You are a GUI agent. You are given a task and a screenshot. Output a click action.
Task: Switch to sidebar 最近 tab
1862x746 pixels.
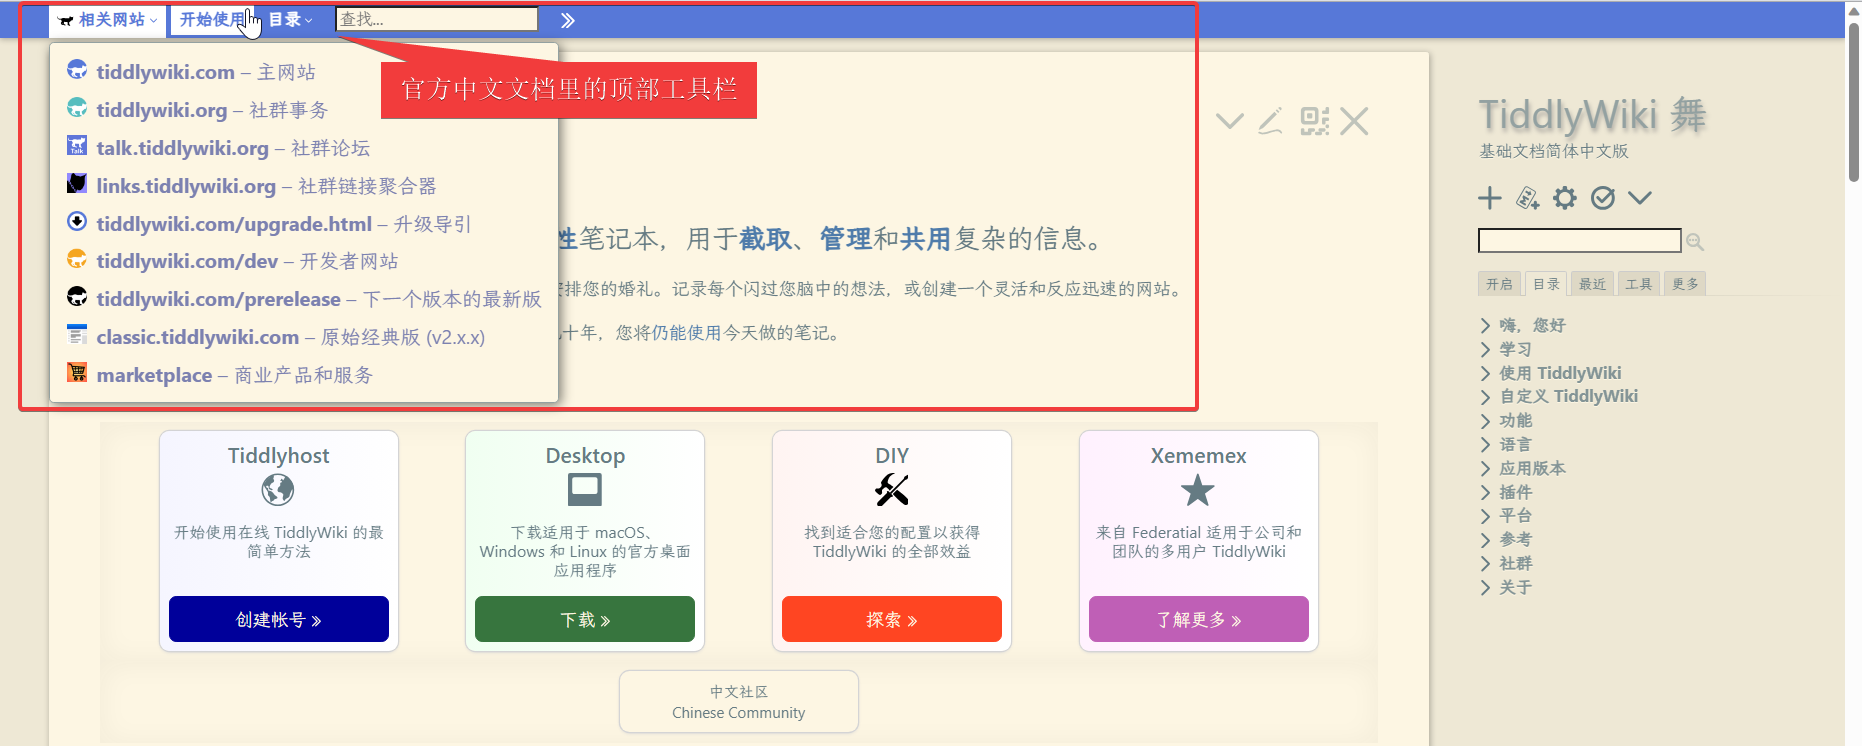tap(1592, 284)
